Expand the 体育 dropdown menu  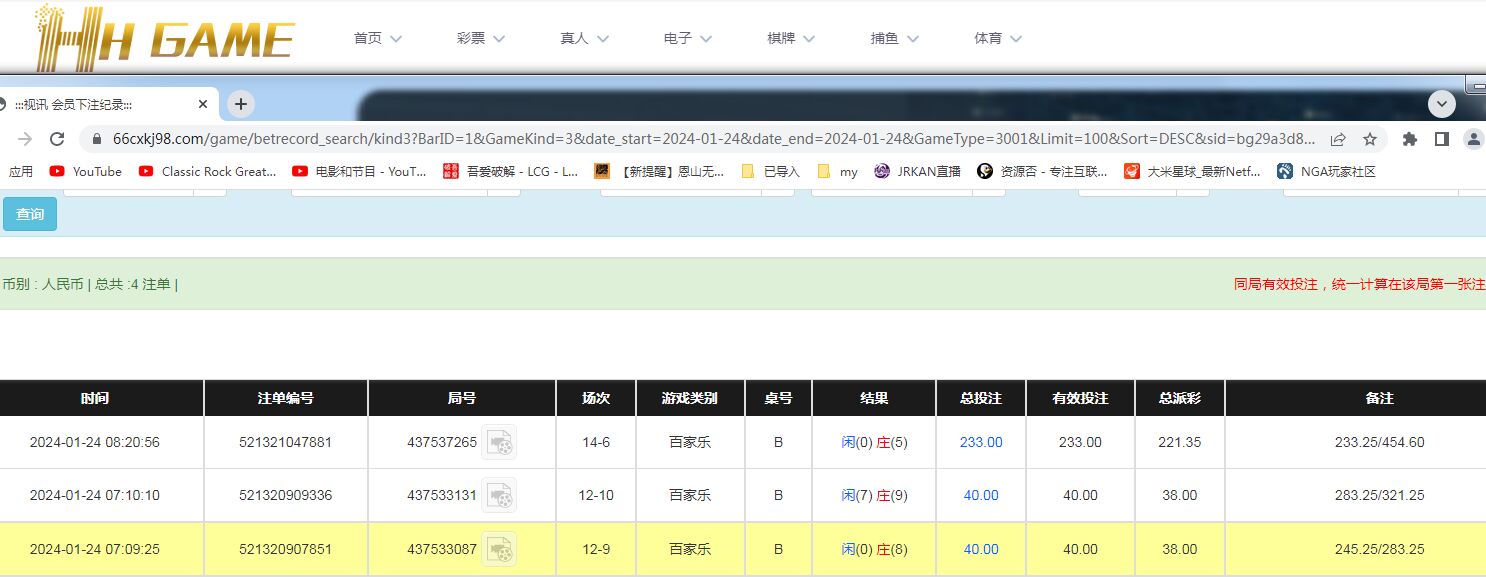[x=998, y=38]
